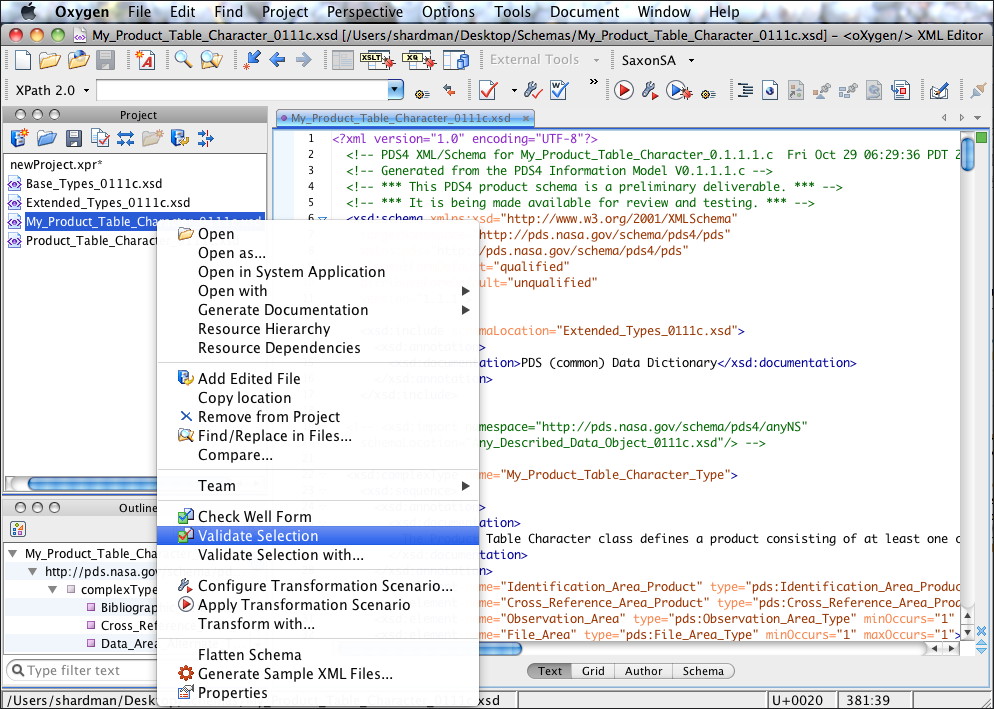Go to last modification arrow icon
Image resolution: width=994 pixels, height=709 pixels.
(x=252, y=60)
